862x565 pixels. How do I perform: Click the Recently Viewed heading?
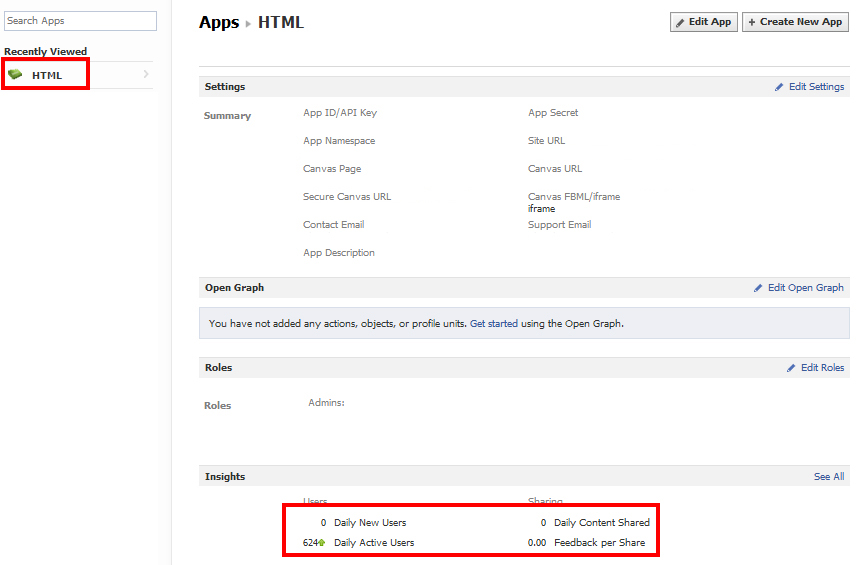point(46,52)
